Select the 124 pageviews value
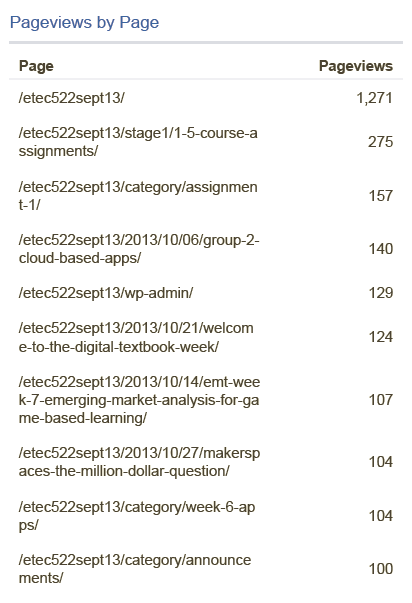Viewport: 412px width, 603px height. 381,337
